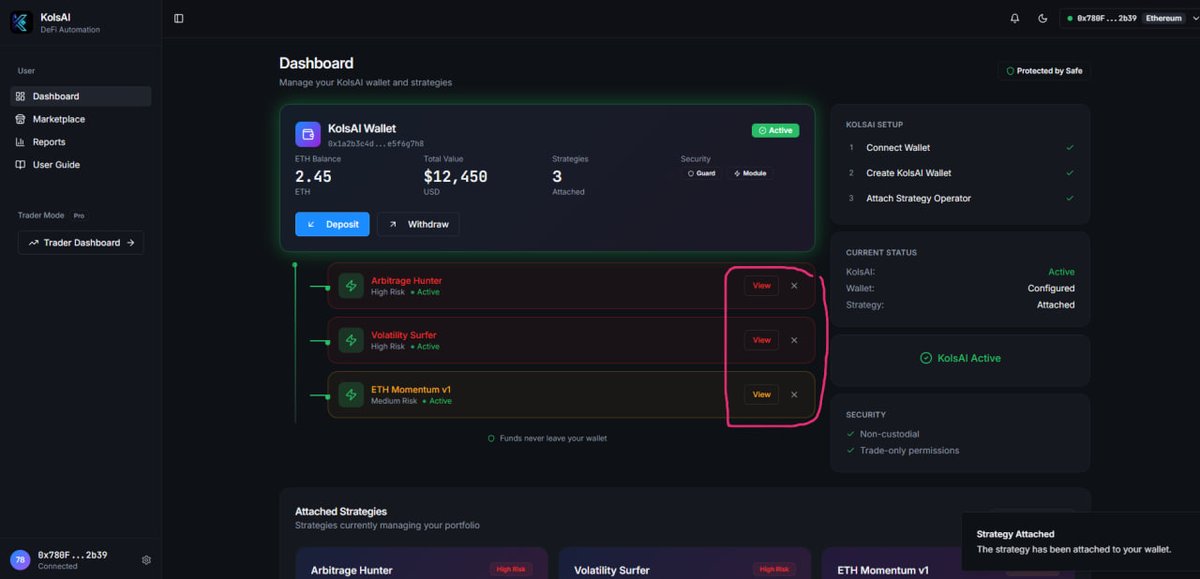Image resolution: width=1200 pixels, height=579 pixels.
Task: Click the Guard security badge
Action: (701, 173)
